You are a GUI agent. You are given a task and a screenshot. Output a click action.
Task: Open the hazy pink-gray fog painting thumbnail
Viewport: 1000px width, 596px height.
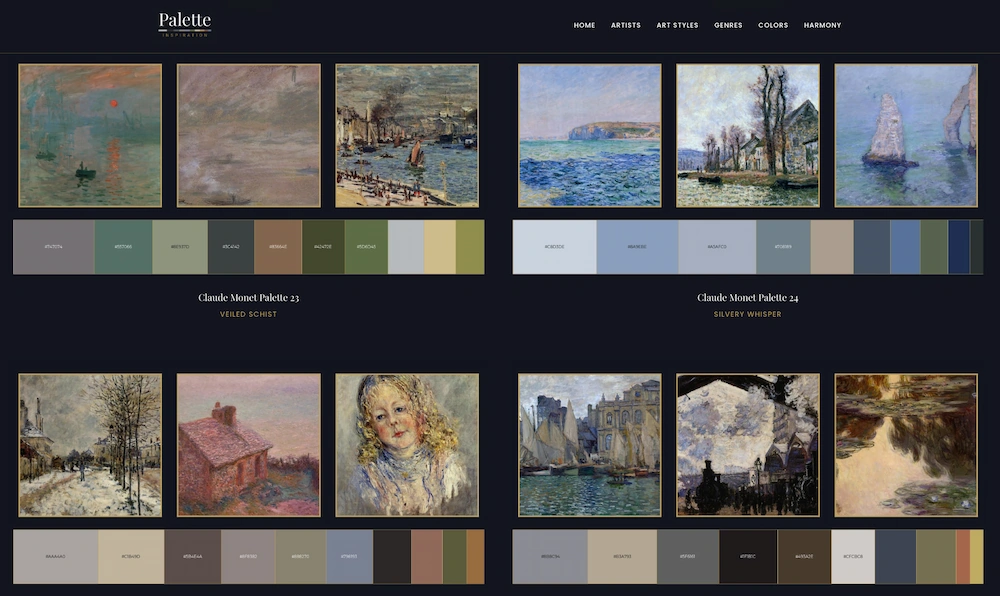[x=249, y=135]
